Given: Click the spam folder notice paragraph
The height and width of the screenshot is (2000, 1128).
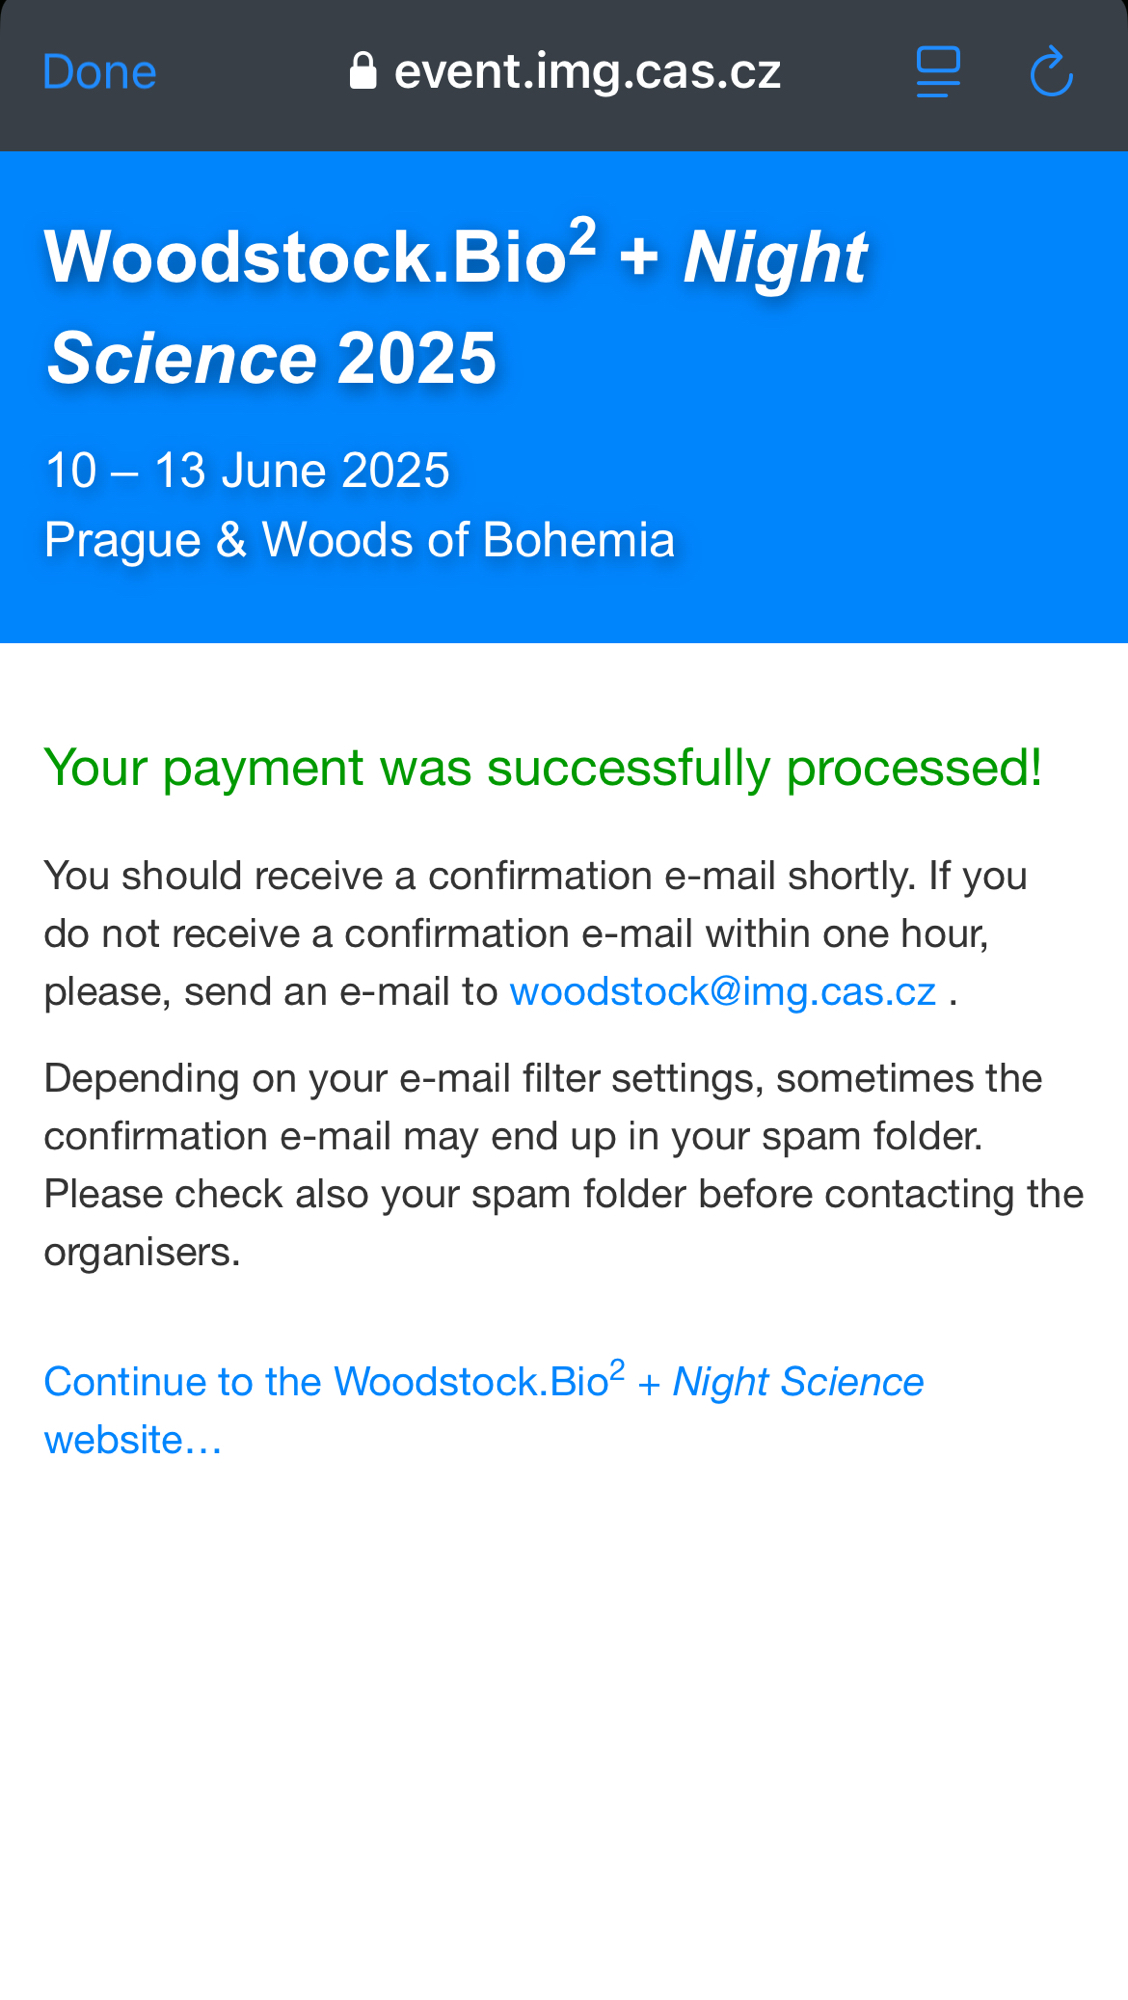Looking at the screenshot, I should (563, 1165).
